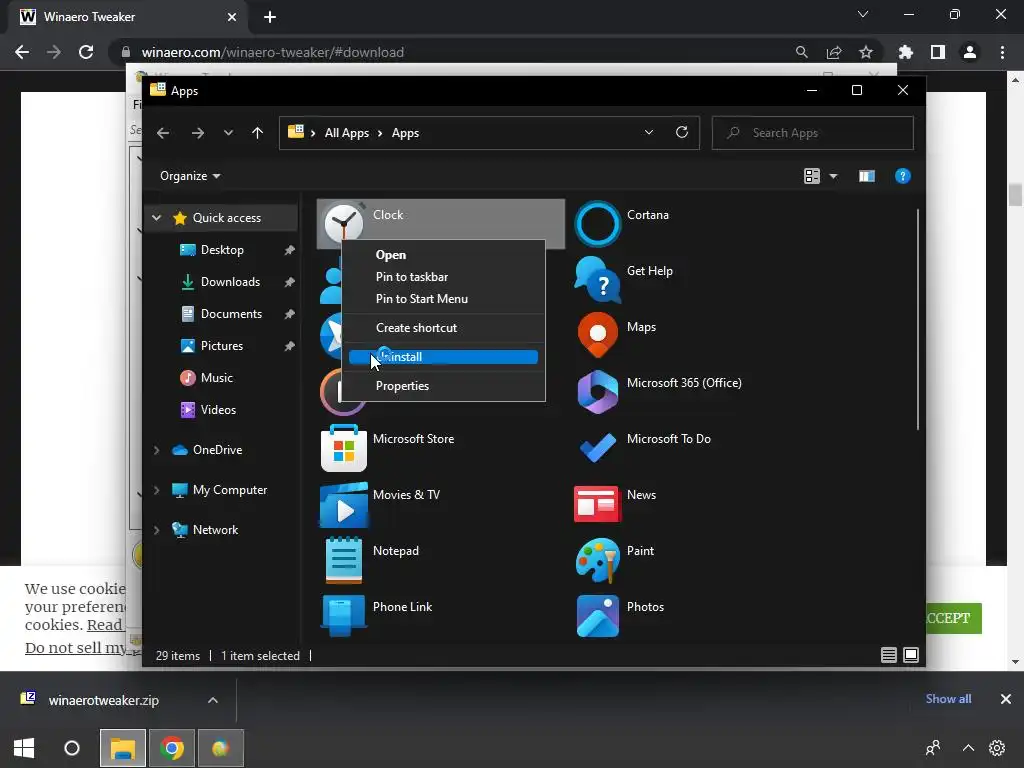The height and width of the screenshot is (768, 1024).
Task: Open Explorer help question mark
Action: point(902,176)
